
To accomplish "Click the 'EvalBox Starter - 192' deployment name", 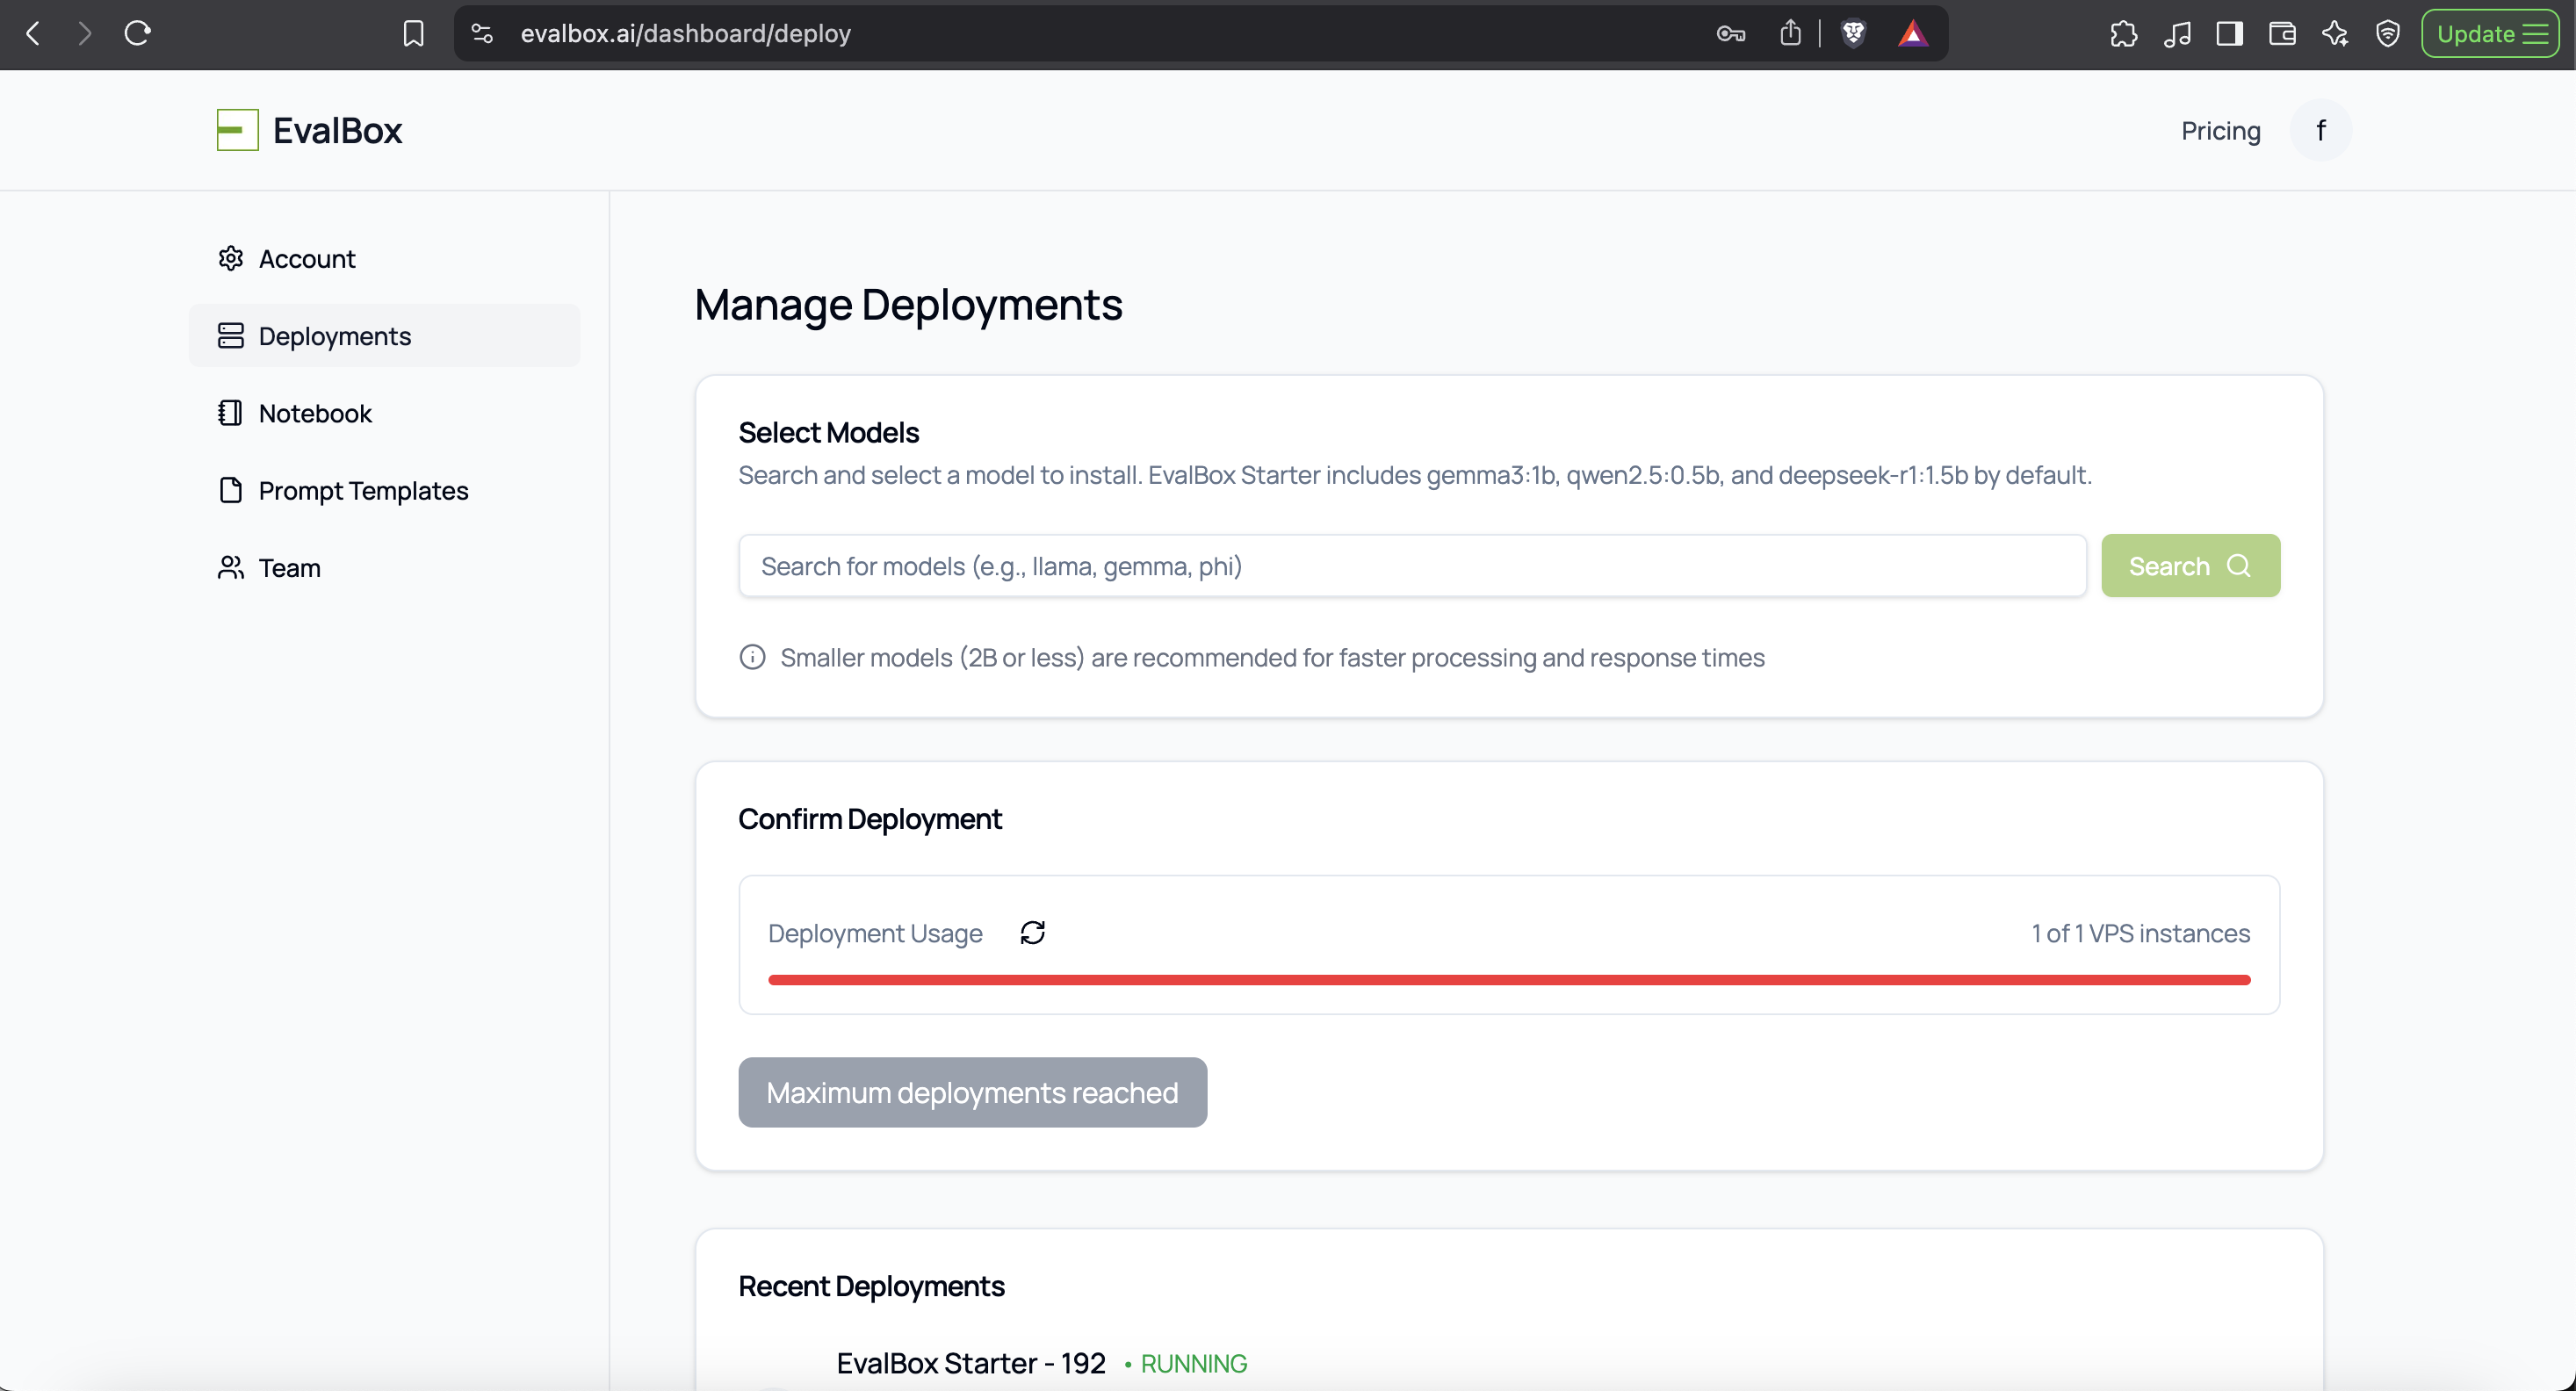I will coord(970,1363).
